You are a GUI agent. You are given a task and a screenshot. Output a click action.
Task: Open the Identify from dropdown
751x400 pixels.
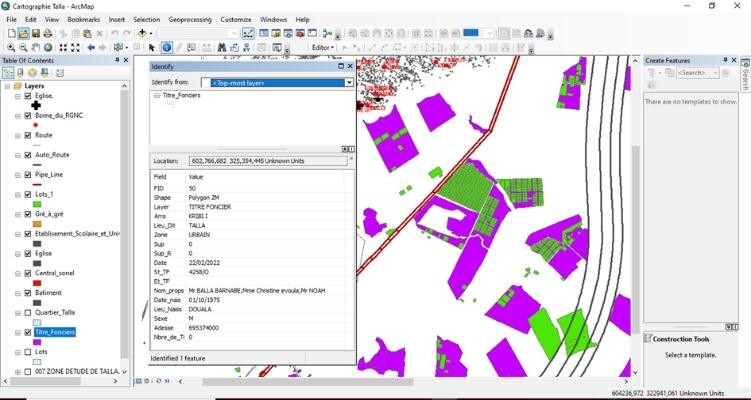pyautogui.click(x=349, y=83)
